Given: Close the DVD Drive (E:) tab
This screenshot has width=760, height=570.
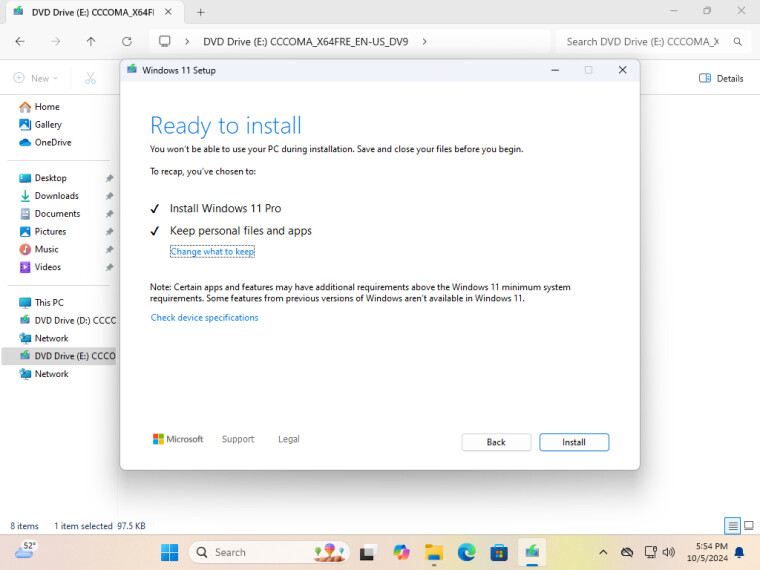Looking at the screenshot, I should pos(168,12).
